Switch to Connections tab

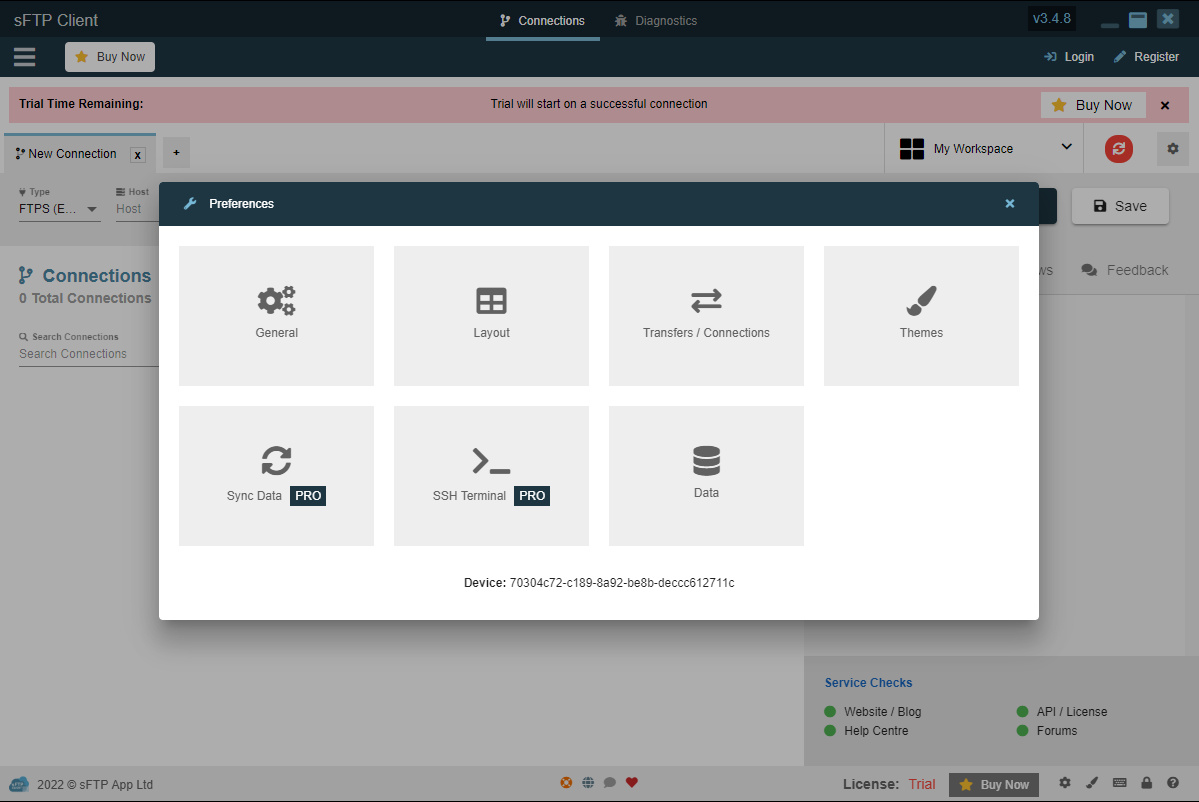click(x=542, y=21)
